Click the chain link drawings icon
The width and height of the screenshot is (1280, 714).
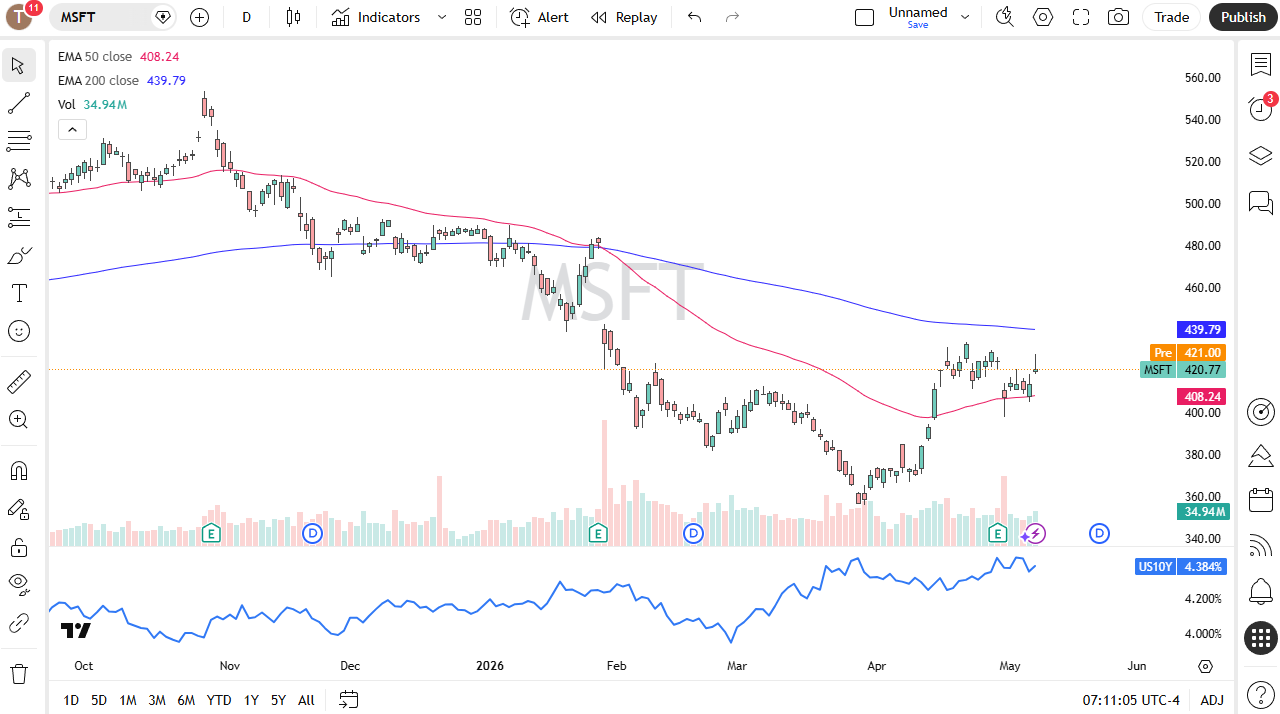18,623
